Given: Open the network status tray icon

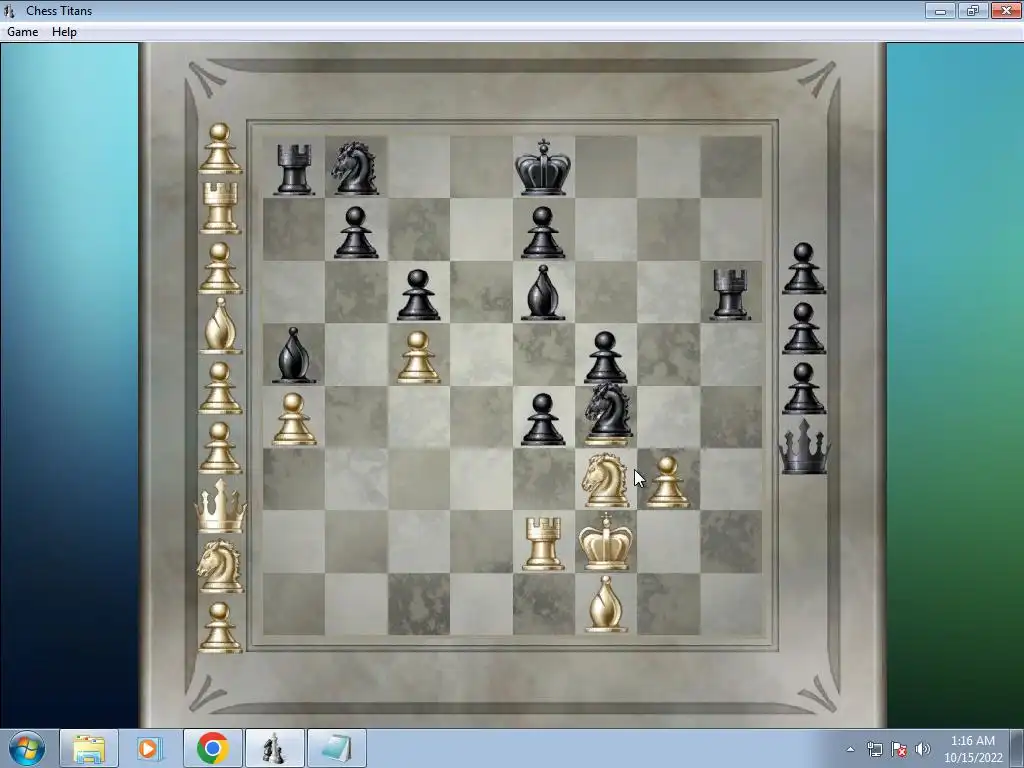Looking at the screenshot, I should (x=874, y=749).
